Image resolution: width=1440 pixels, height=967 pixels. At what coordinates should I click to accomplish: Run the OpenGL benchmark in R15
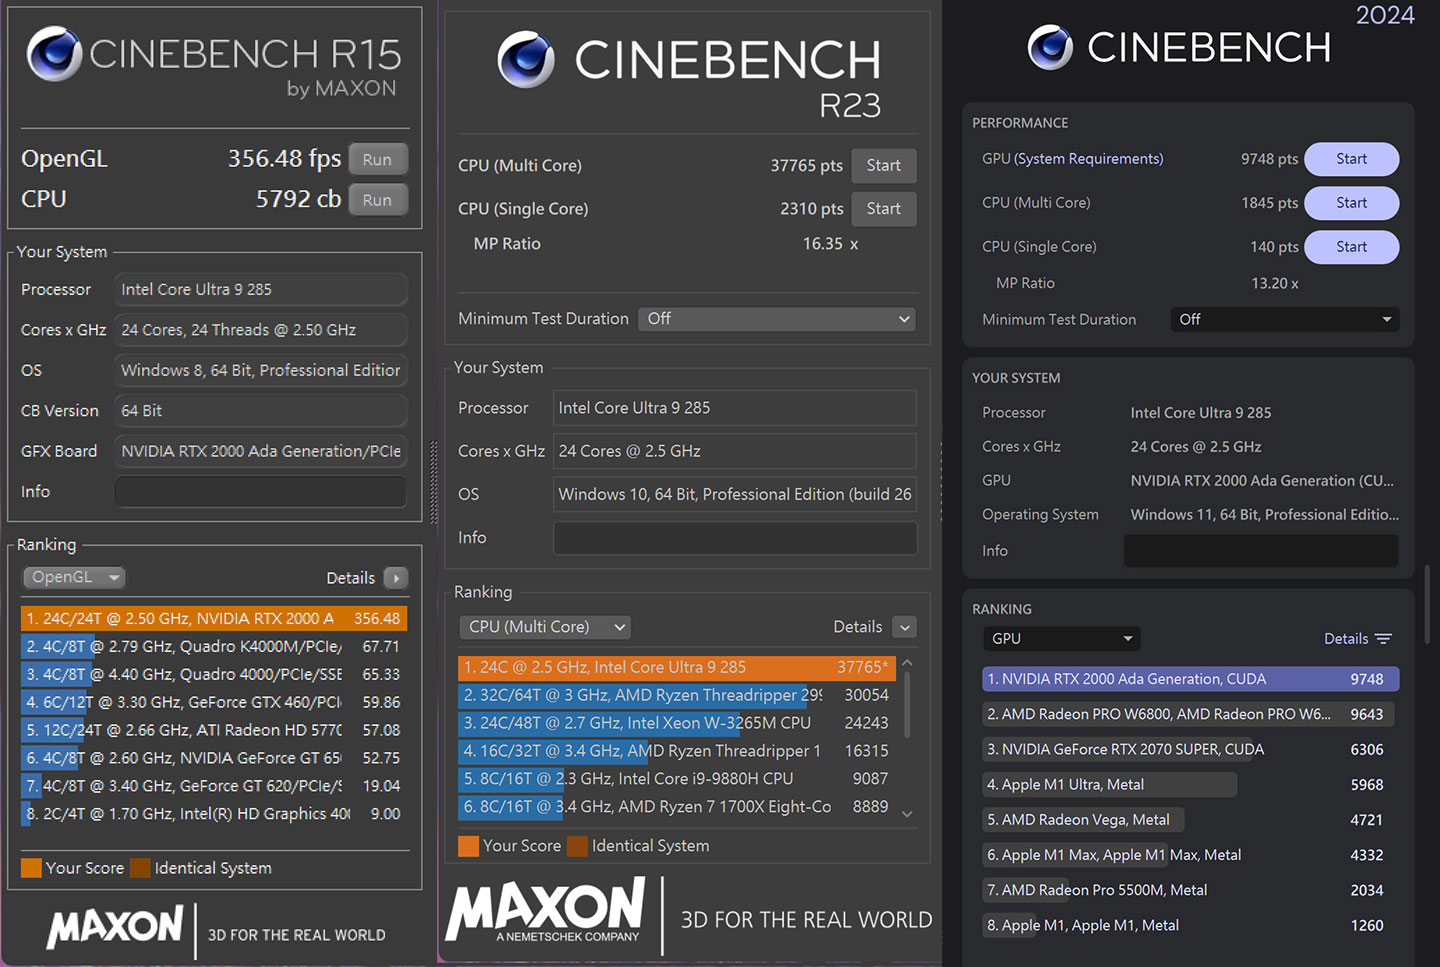coord(378,158)
